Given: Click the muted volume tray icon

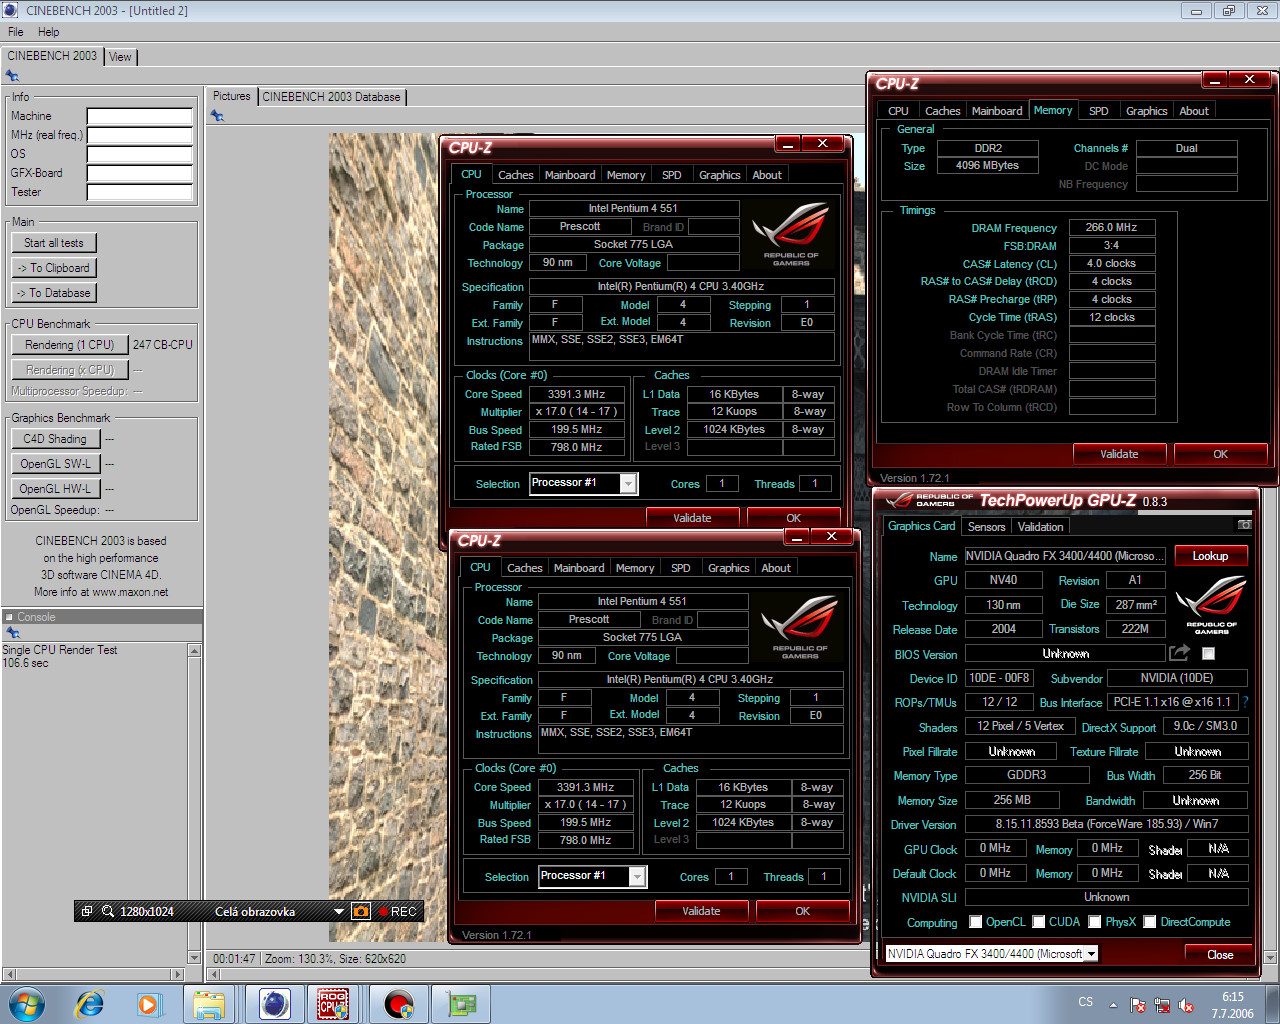Looking at the screenshot, I should pos(1186,1006).
